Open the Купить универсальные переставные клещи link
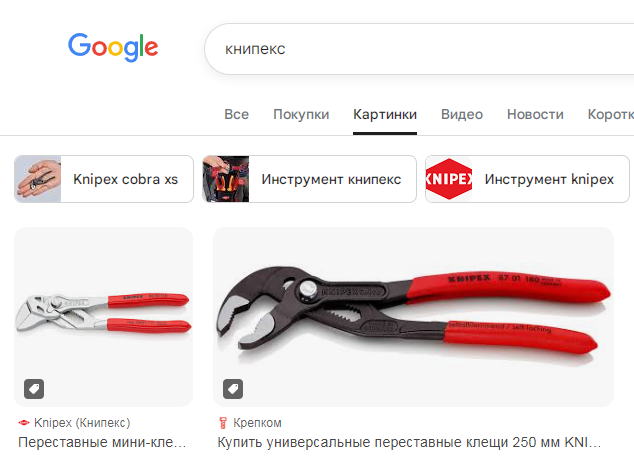634x465 pixels. point(409,442)
